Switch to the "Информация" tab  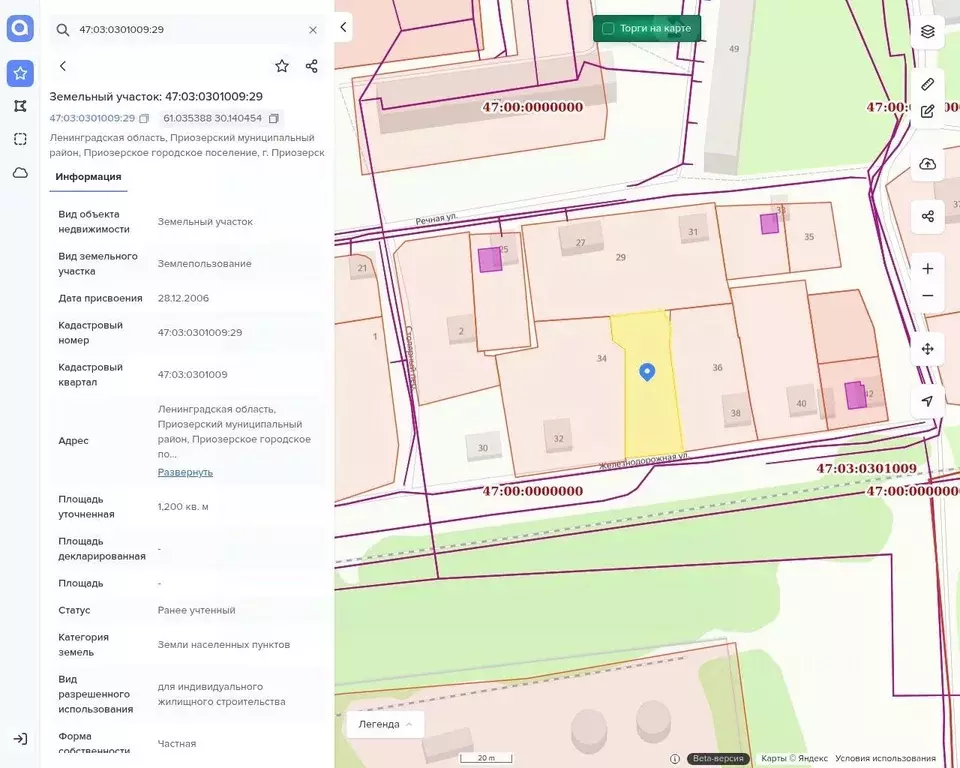88,177
